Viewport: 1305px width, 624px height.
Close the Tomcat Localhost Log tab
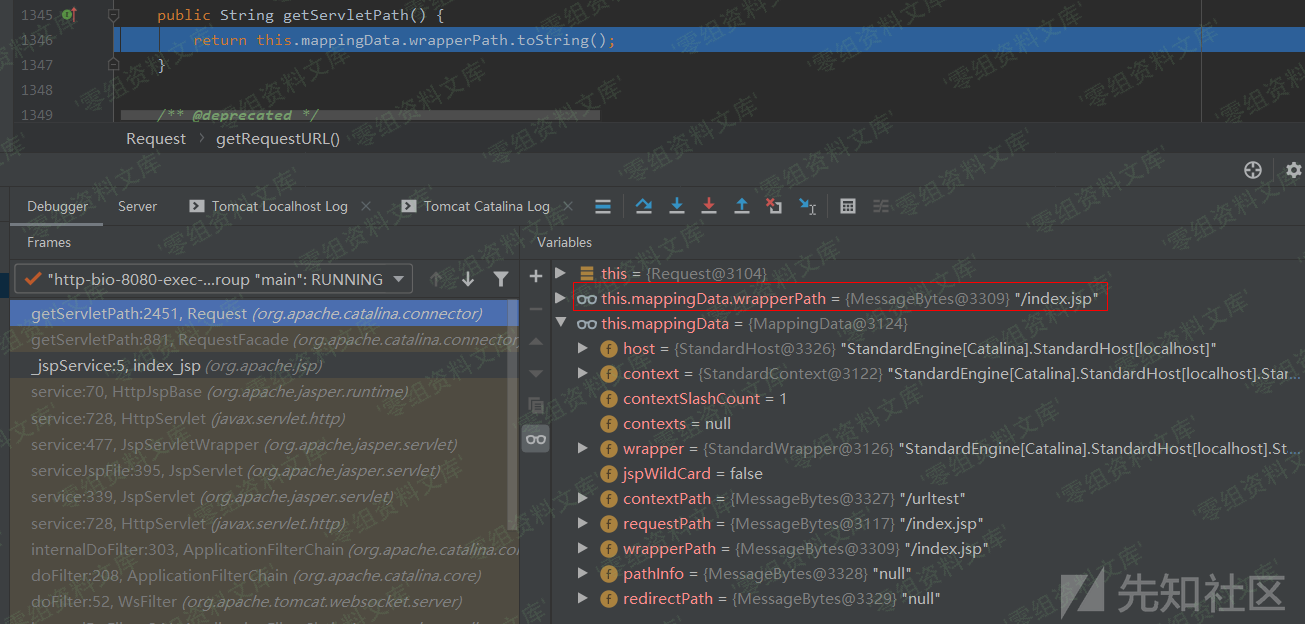[x=366, y=206]
